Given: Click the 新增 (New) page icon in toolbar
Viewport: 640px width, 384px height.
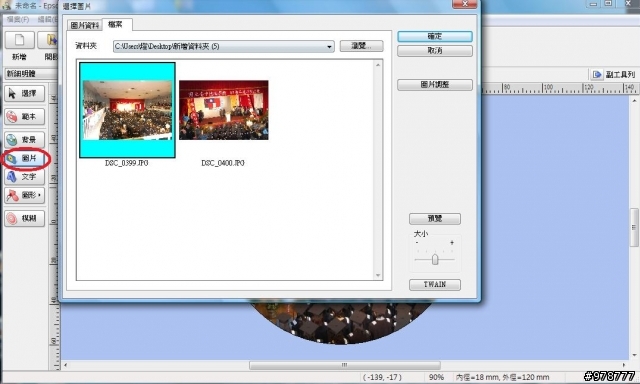Looking at the screenshot, I should click(19, 40).
